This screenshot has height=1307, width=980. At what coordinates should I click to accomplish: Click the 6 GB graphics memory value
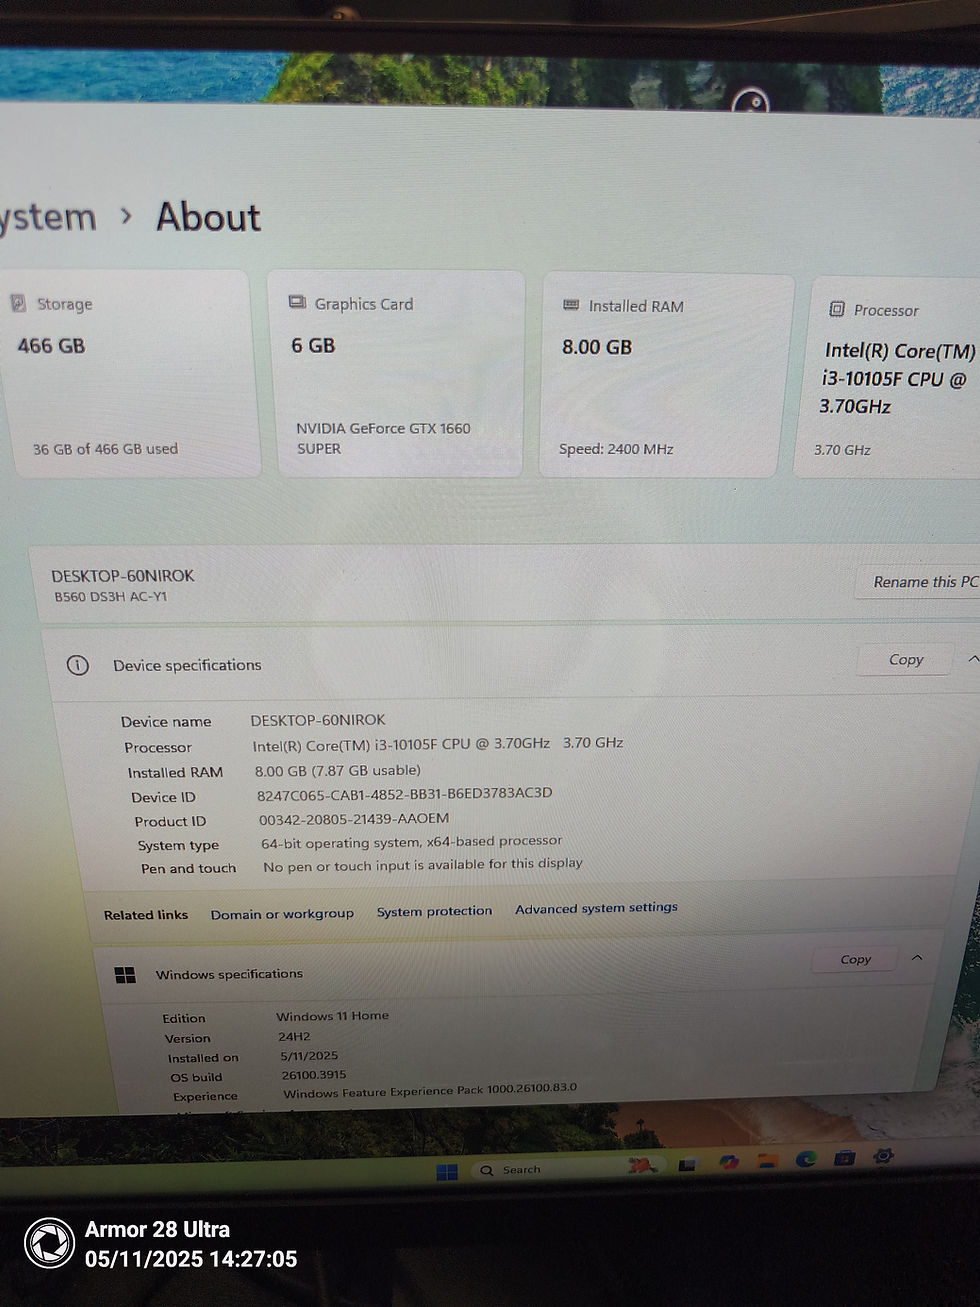313,346
